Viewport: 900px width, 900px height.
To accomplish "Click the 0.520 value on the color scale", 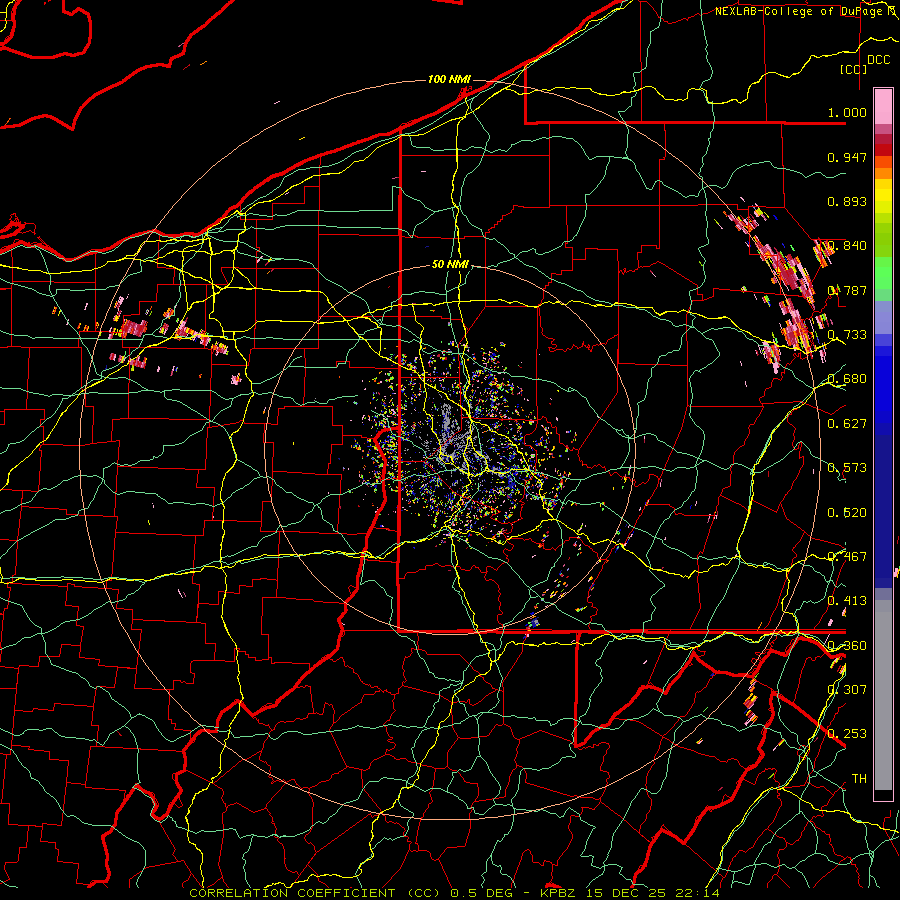I will click(x=847, y=513).
